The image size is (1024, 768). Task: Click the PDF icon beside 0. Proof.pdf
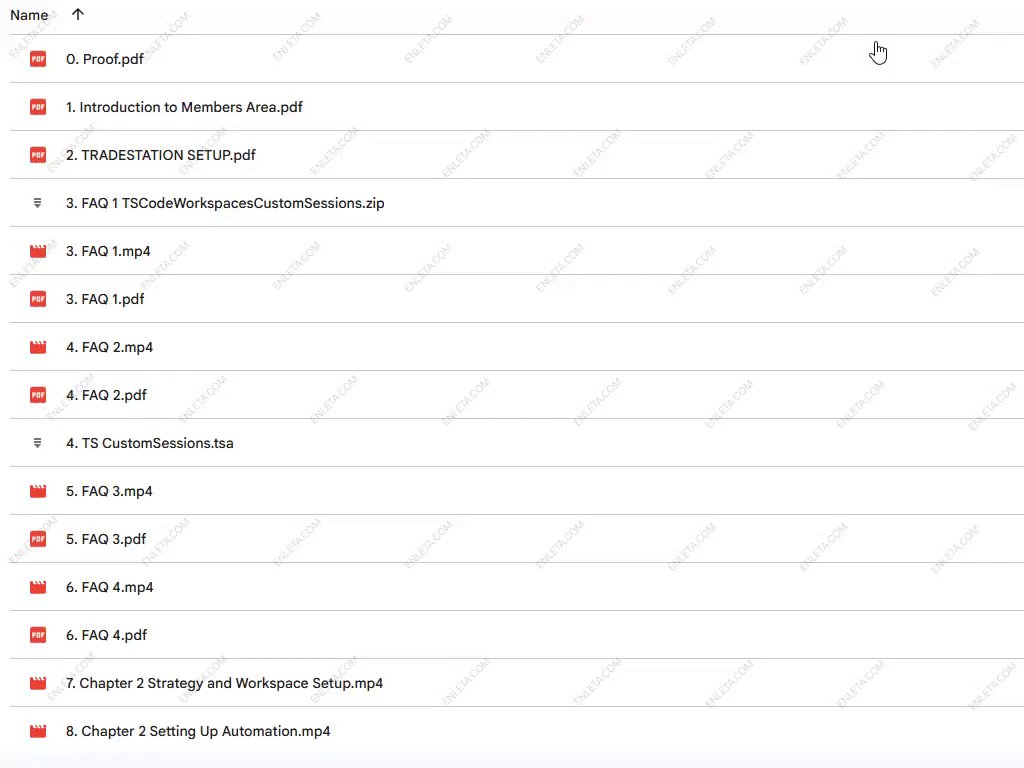[38, 59]
